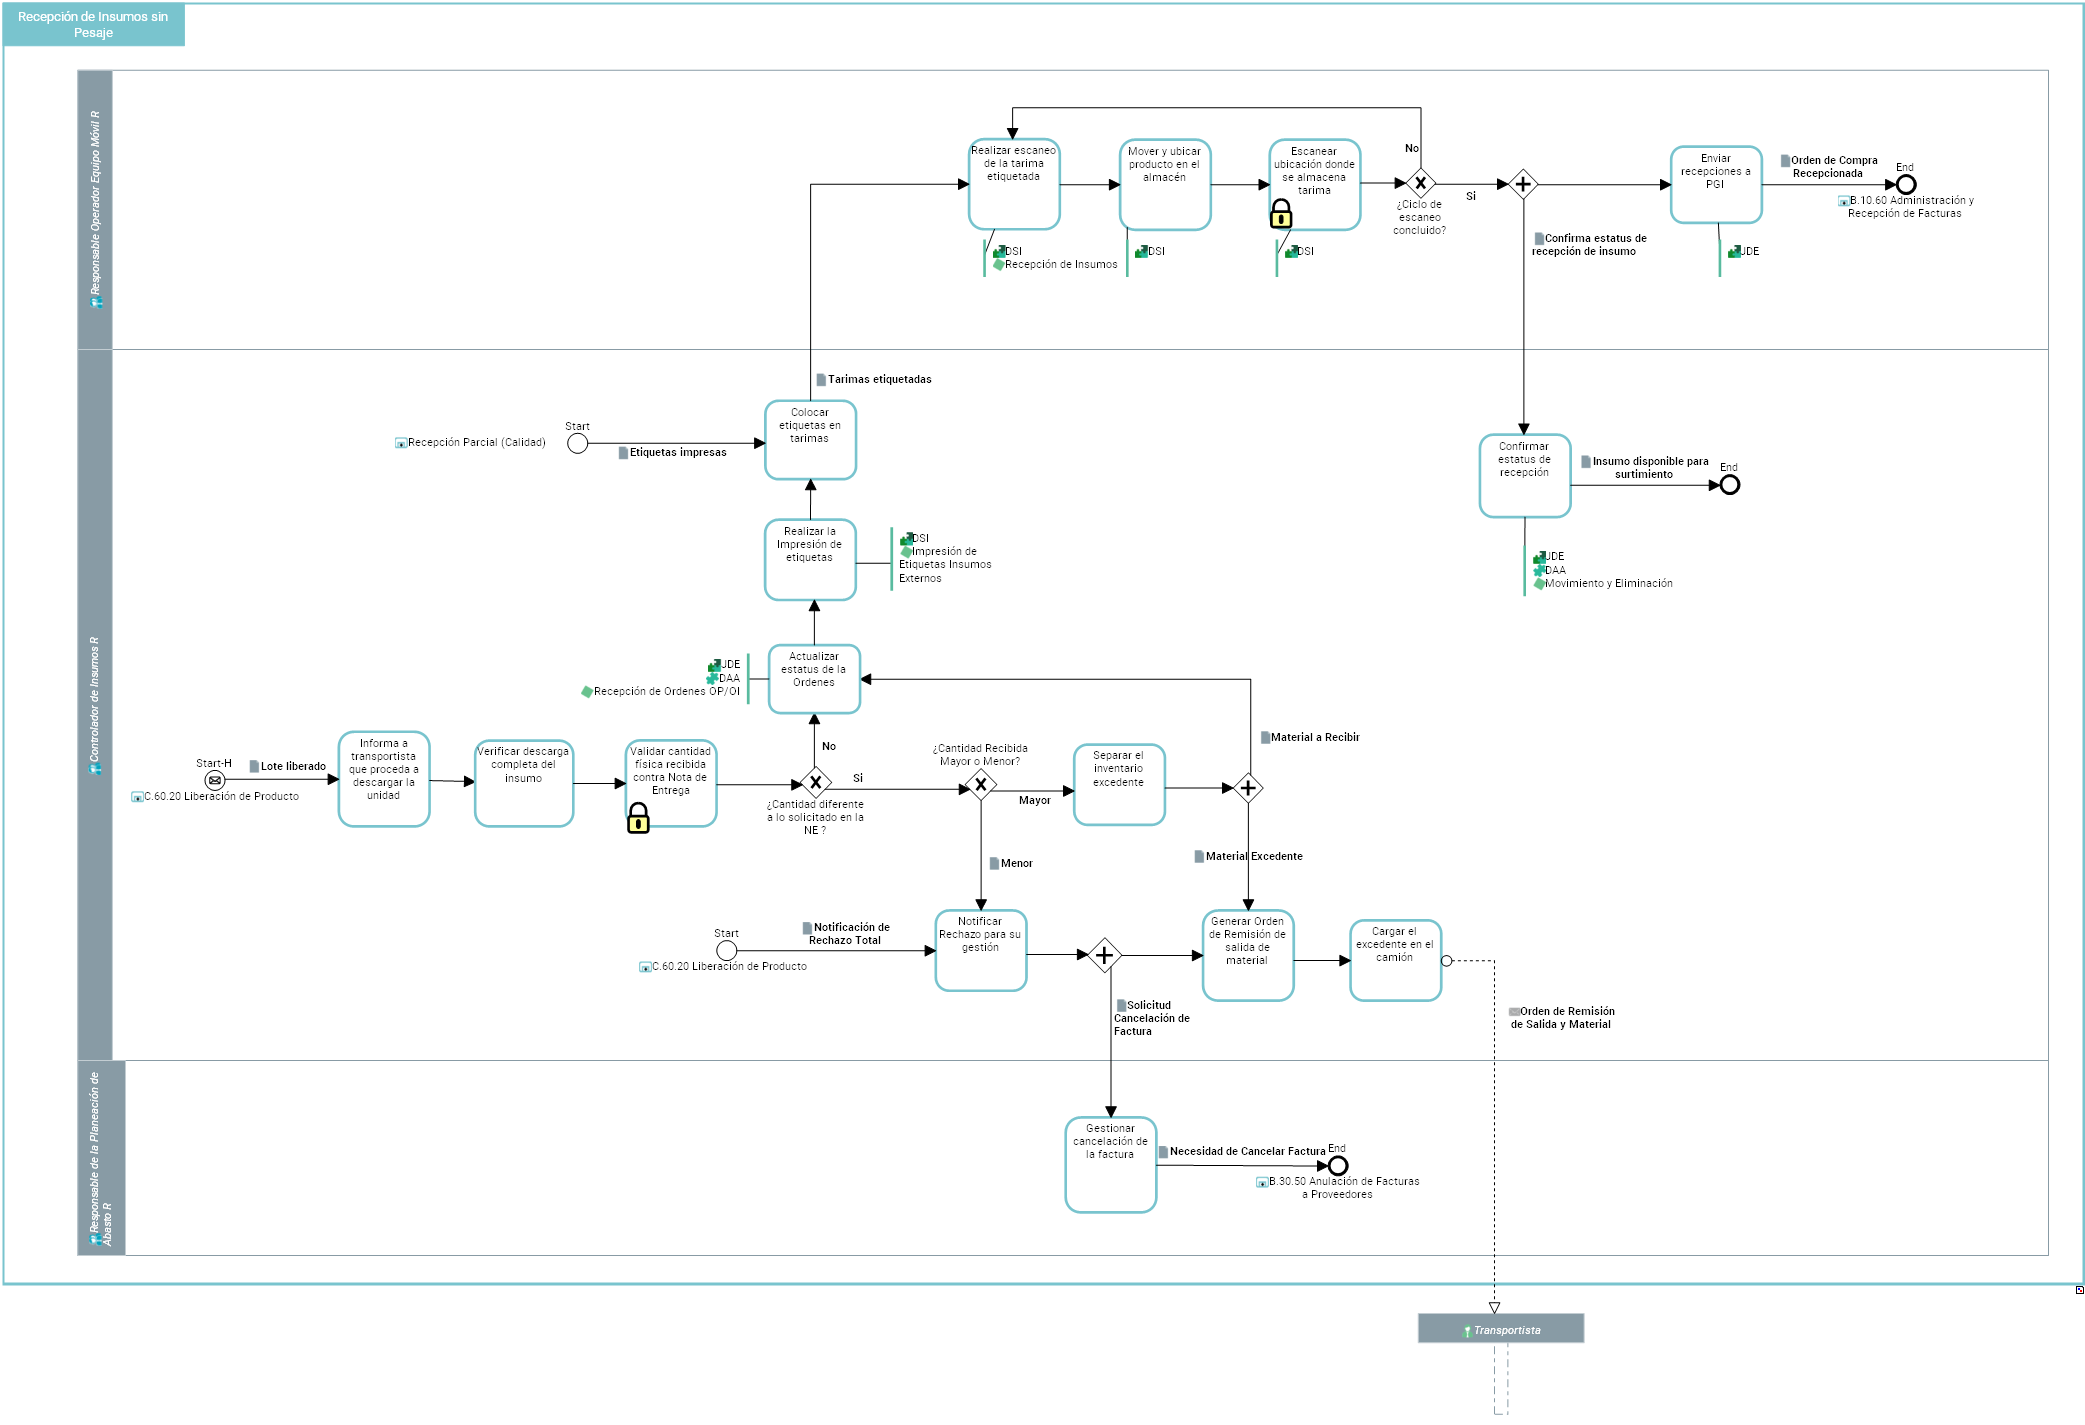The width and height of the screenshot is (2085, 1425).
Task: Click the Start-H message start event
Action: 215,780
